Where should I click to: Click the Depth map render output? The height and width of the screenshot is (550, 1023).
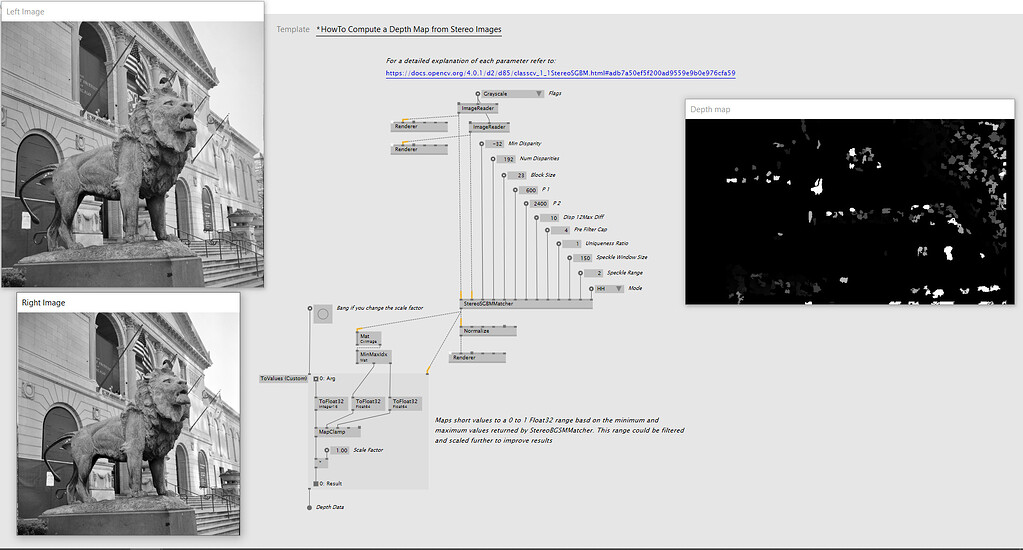(x=850, y=211)
